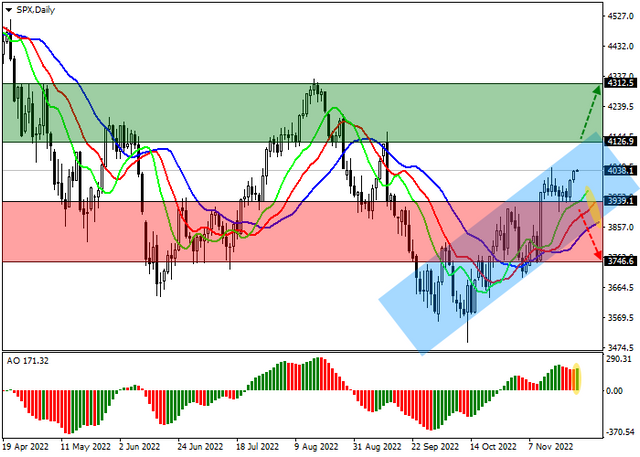Select the 3746.6 price level label
Image resolution: width=640 pixels, height=457 pixels.
tap(621, 261)
